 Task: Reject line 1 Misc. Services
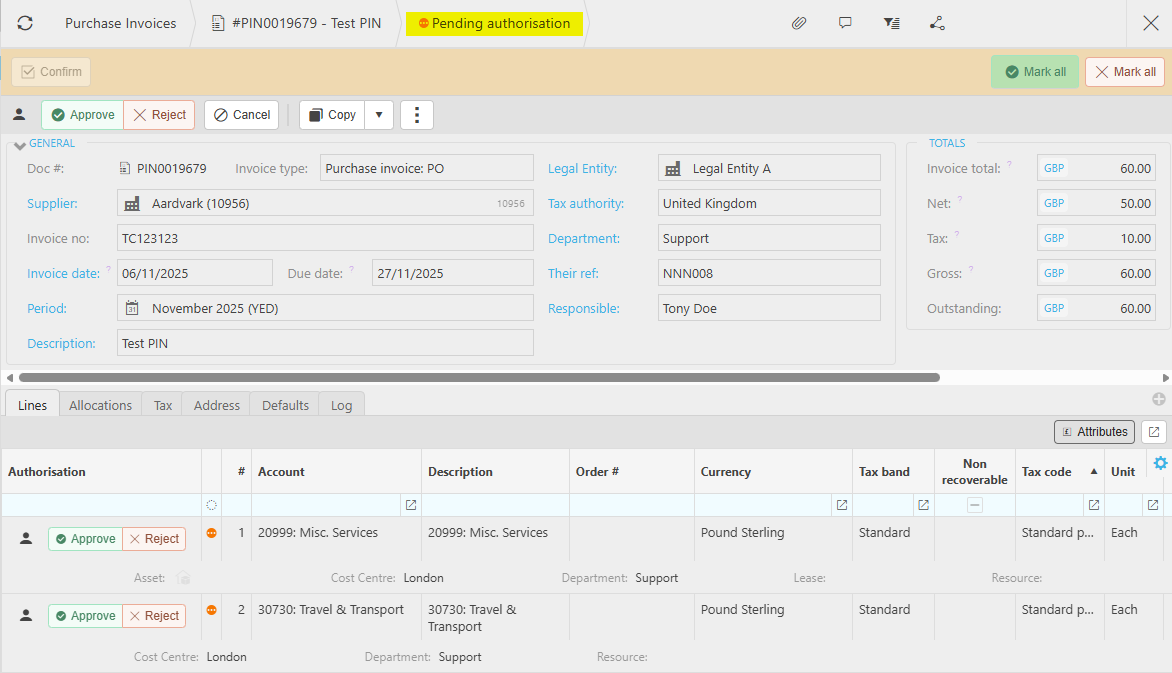point(154,539)
